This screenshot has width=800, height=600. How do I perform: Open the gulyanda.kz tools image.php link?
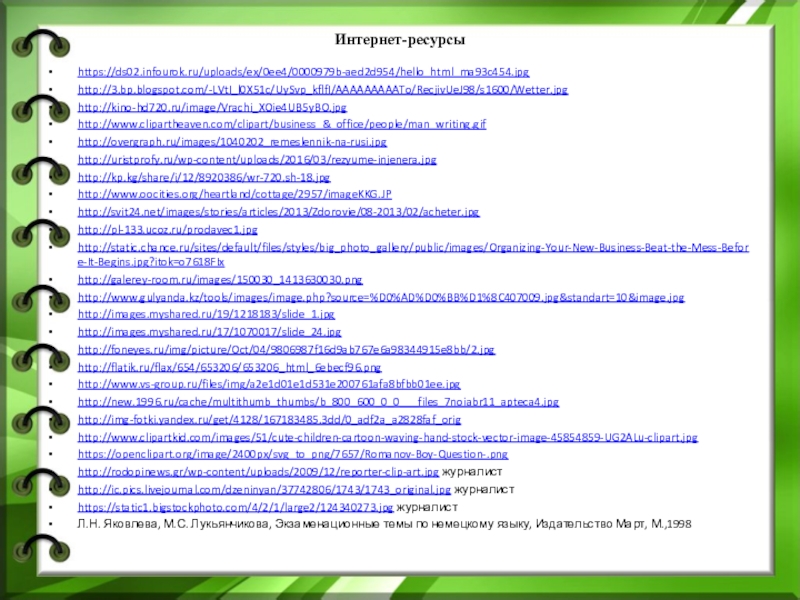[x=381, y=297]
